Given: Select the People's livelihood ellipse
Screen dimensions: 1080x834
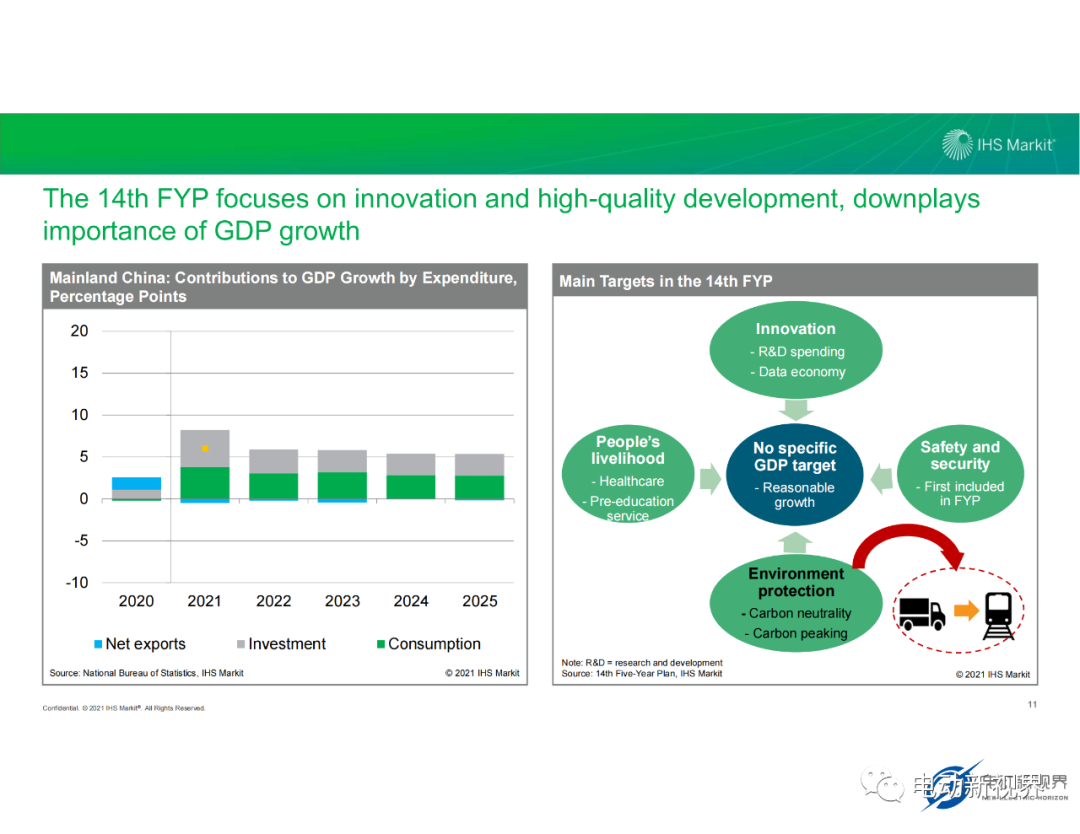Looking at the screenshot, I should tap(627, 474).
